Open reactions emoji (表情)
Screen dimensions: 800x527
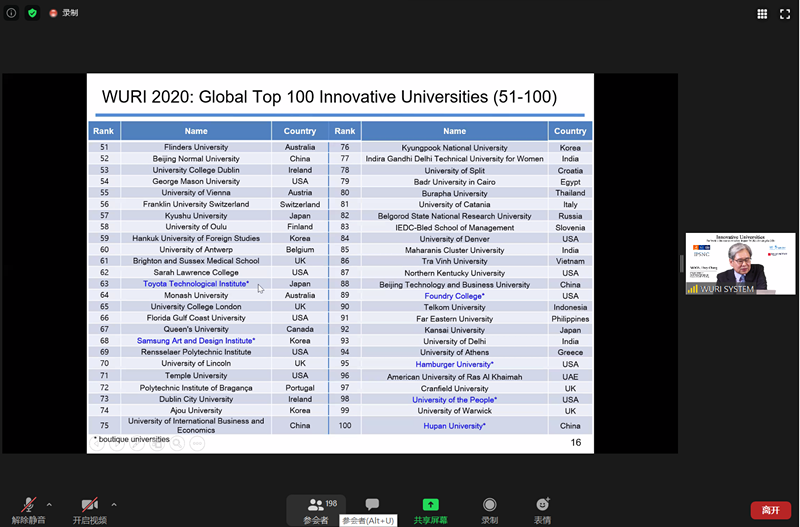coord(542,510)
